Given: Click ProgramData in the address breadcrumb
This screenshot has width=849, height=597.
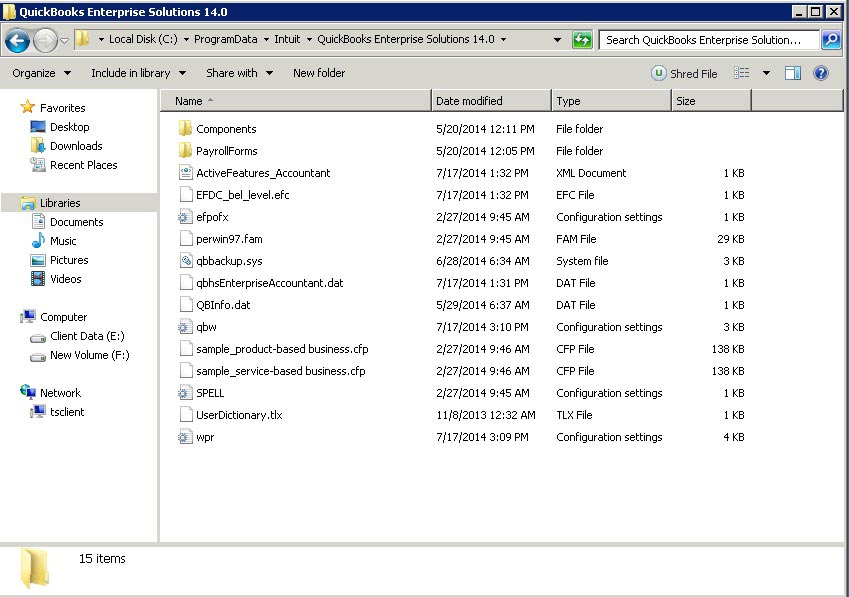Looking at the screenshot, I should (x=225, y=40).
